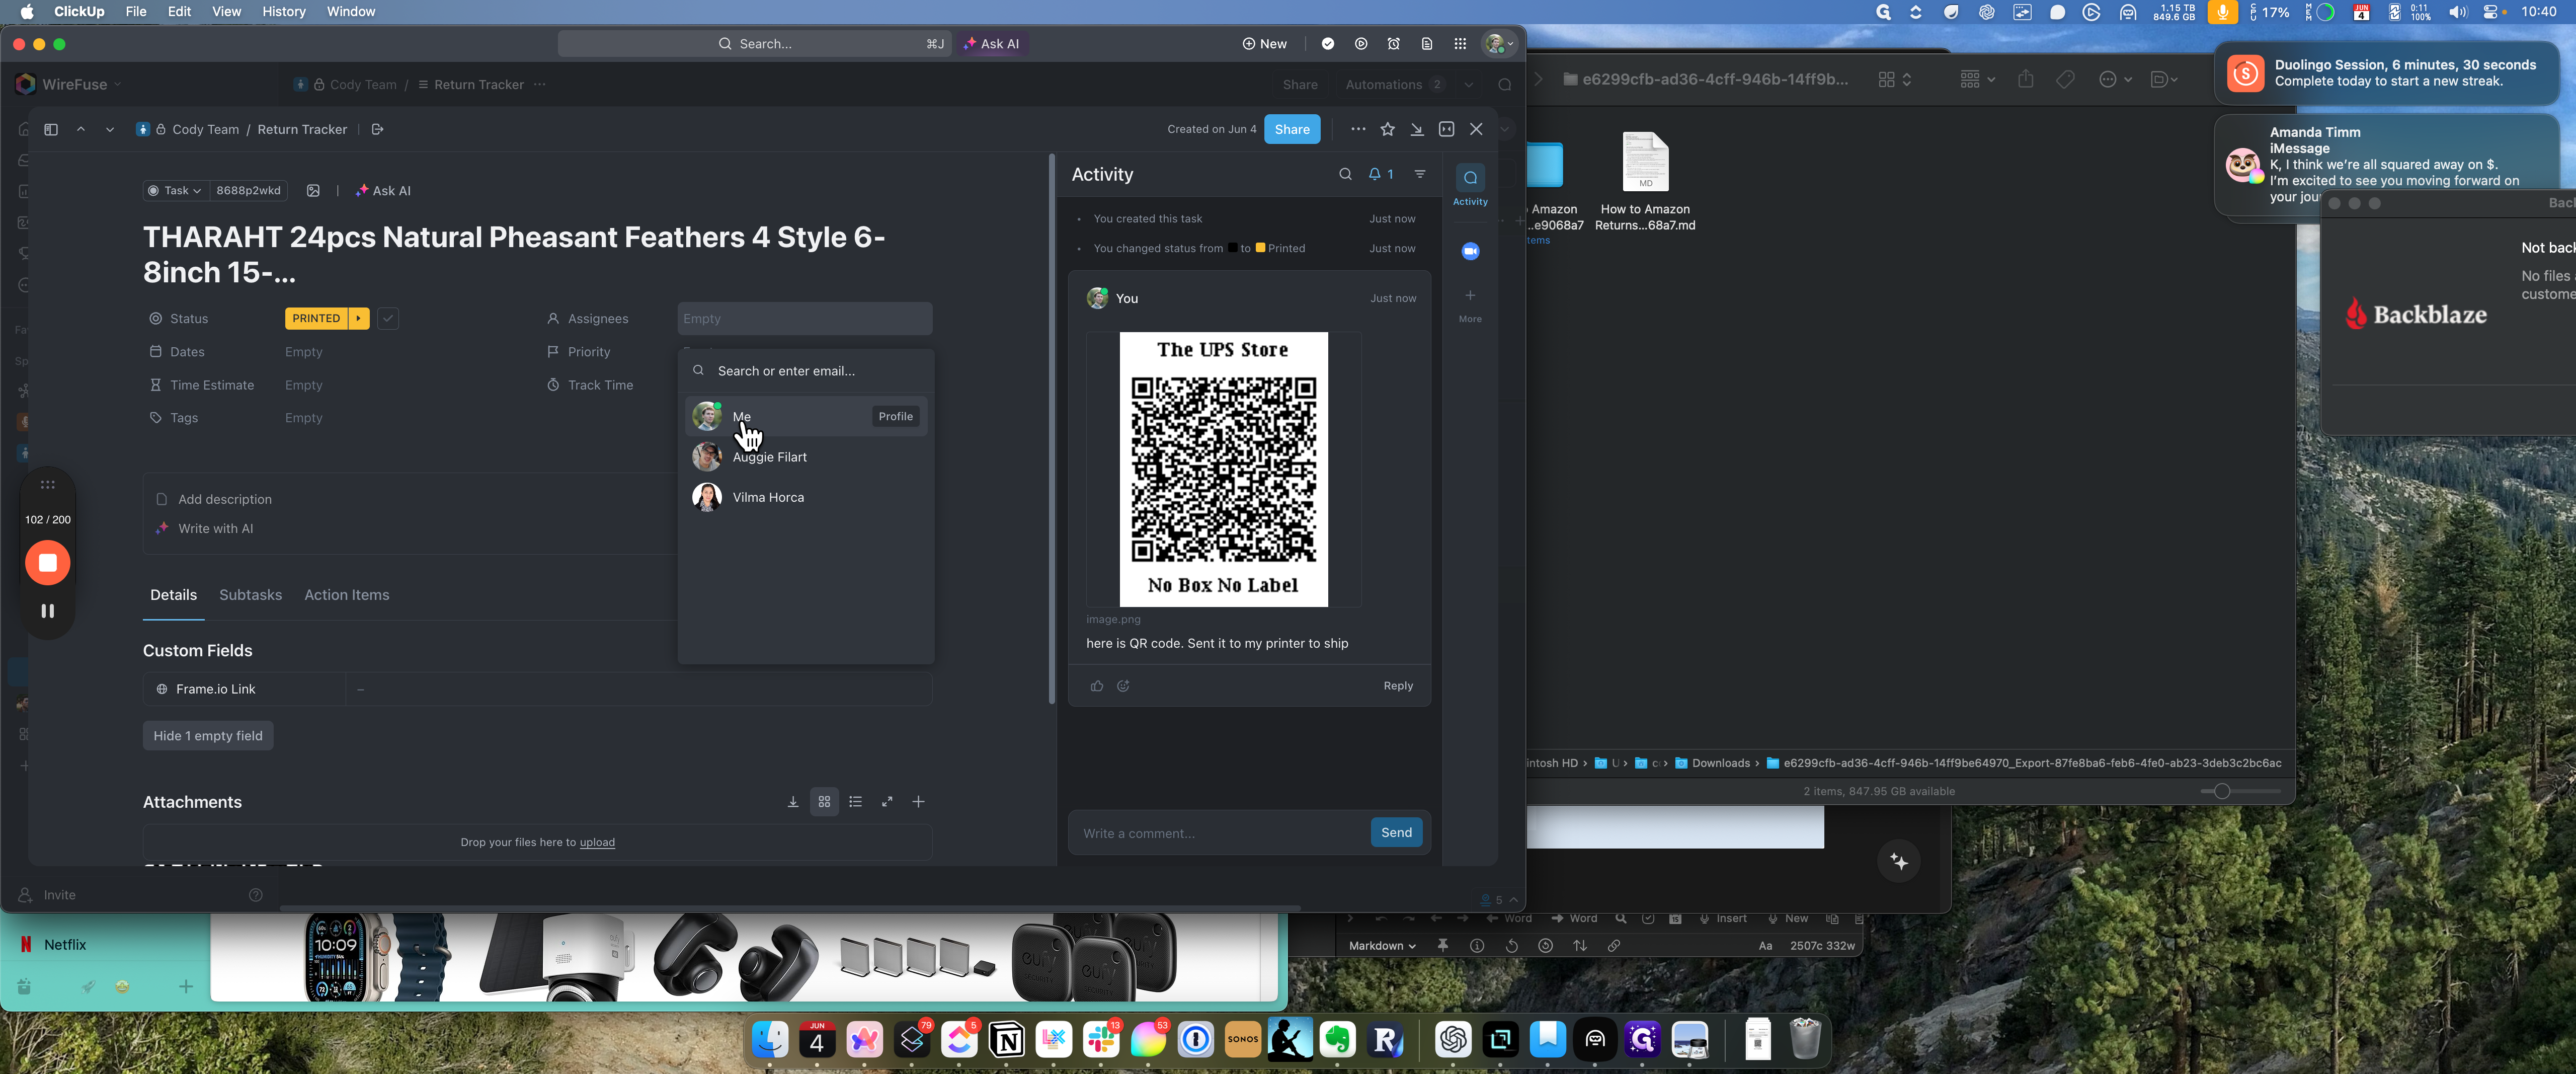This screenshot has height=1074, width=2576.
Task: Assign the task to Me
Action: click(806, 416)
